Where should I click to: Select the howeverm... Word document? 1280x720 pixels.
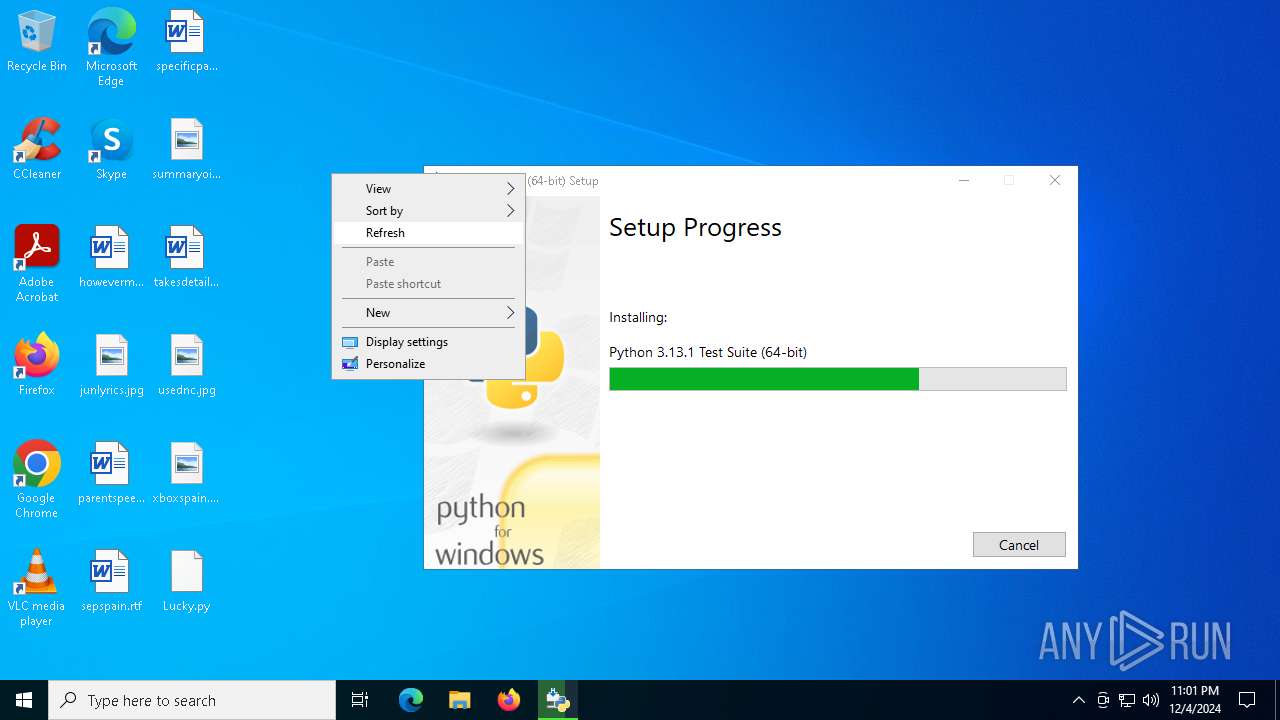(111, 258)
